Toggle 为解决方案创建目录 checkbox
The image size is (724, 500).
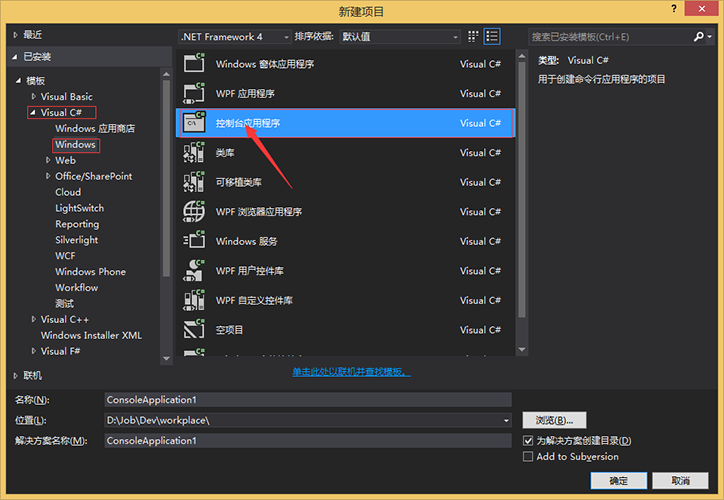click(x=528, y=440)
